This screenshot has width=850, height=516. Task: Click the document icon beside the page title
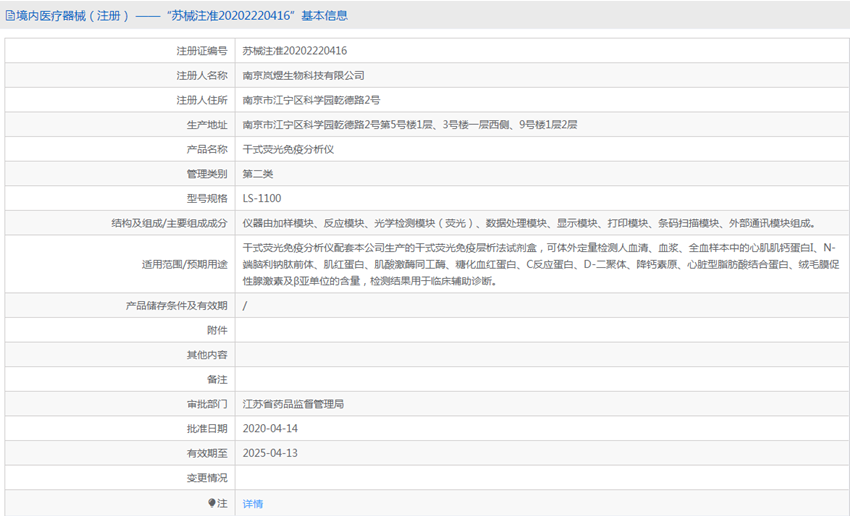(x=8, y=15)
